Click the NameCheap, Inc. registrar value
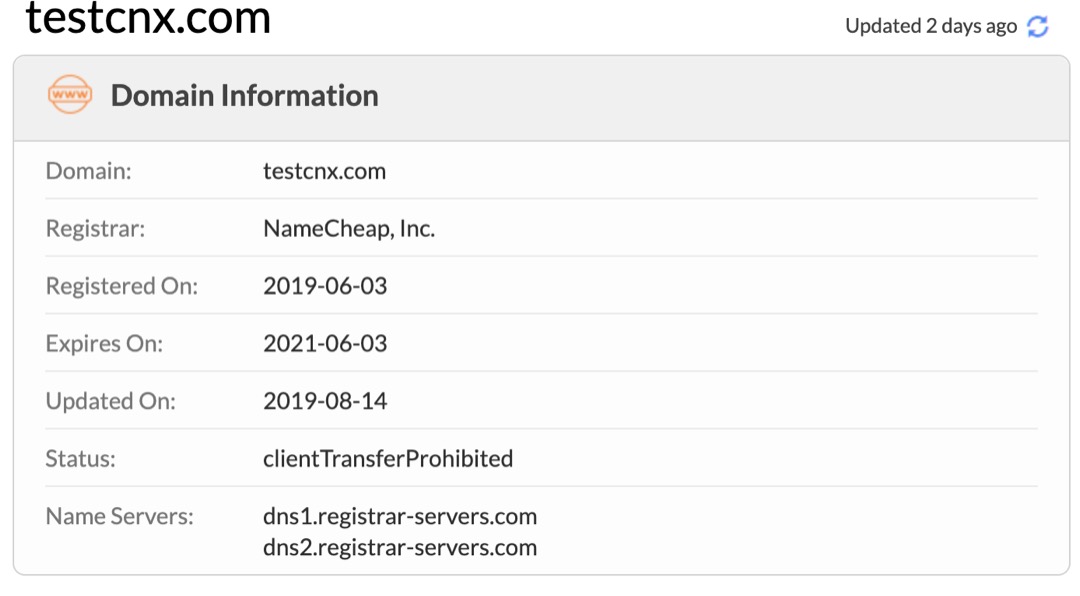The width and height of the screenshot is (1080, 596). tap(349, 228)
